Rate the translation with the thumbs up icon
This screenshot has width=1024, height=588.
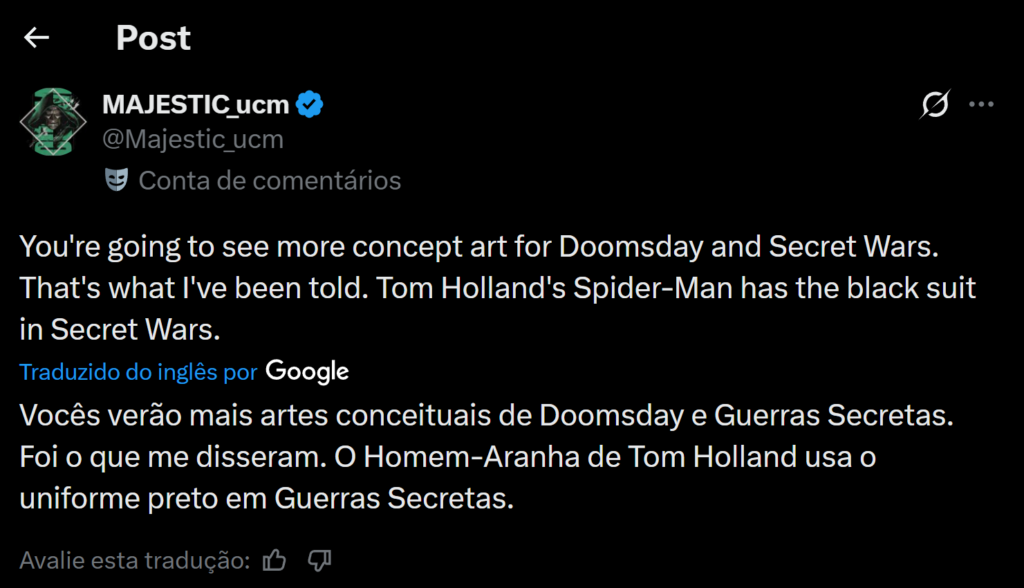275,560
